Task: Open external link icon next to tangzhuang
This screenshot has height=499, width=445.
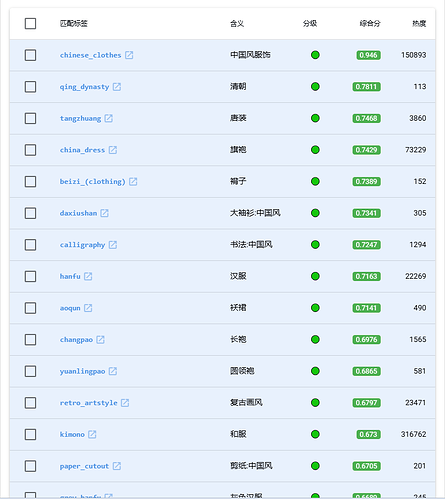Action: (108, 118)
